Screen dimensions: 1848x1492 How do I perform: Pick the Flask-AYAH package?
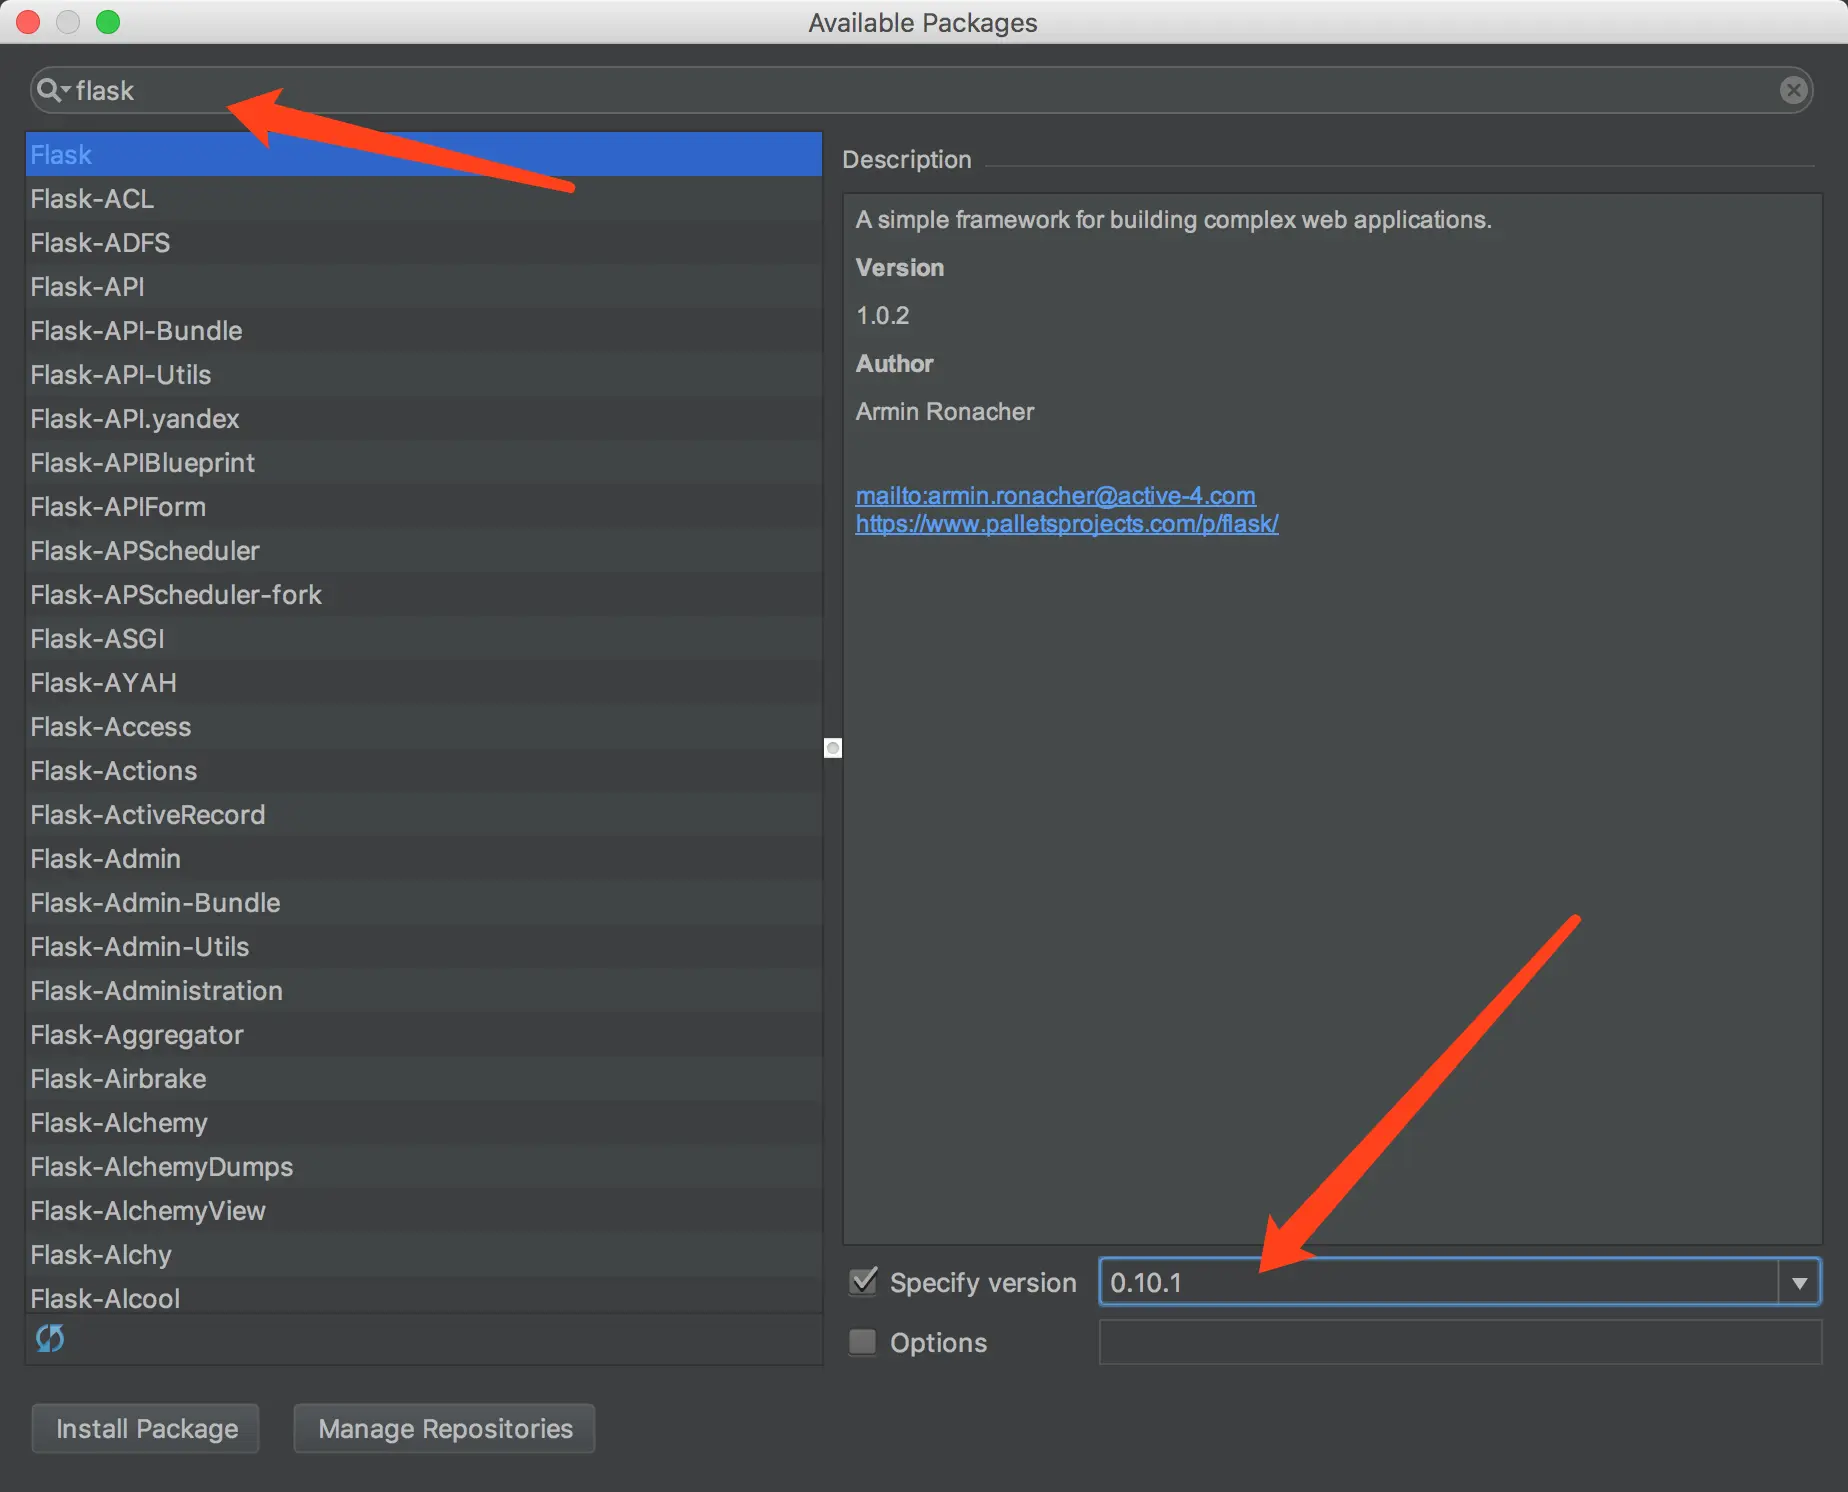pyautogui.click(x=424, y=683)
